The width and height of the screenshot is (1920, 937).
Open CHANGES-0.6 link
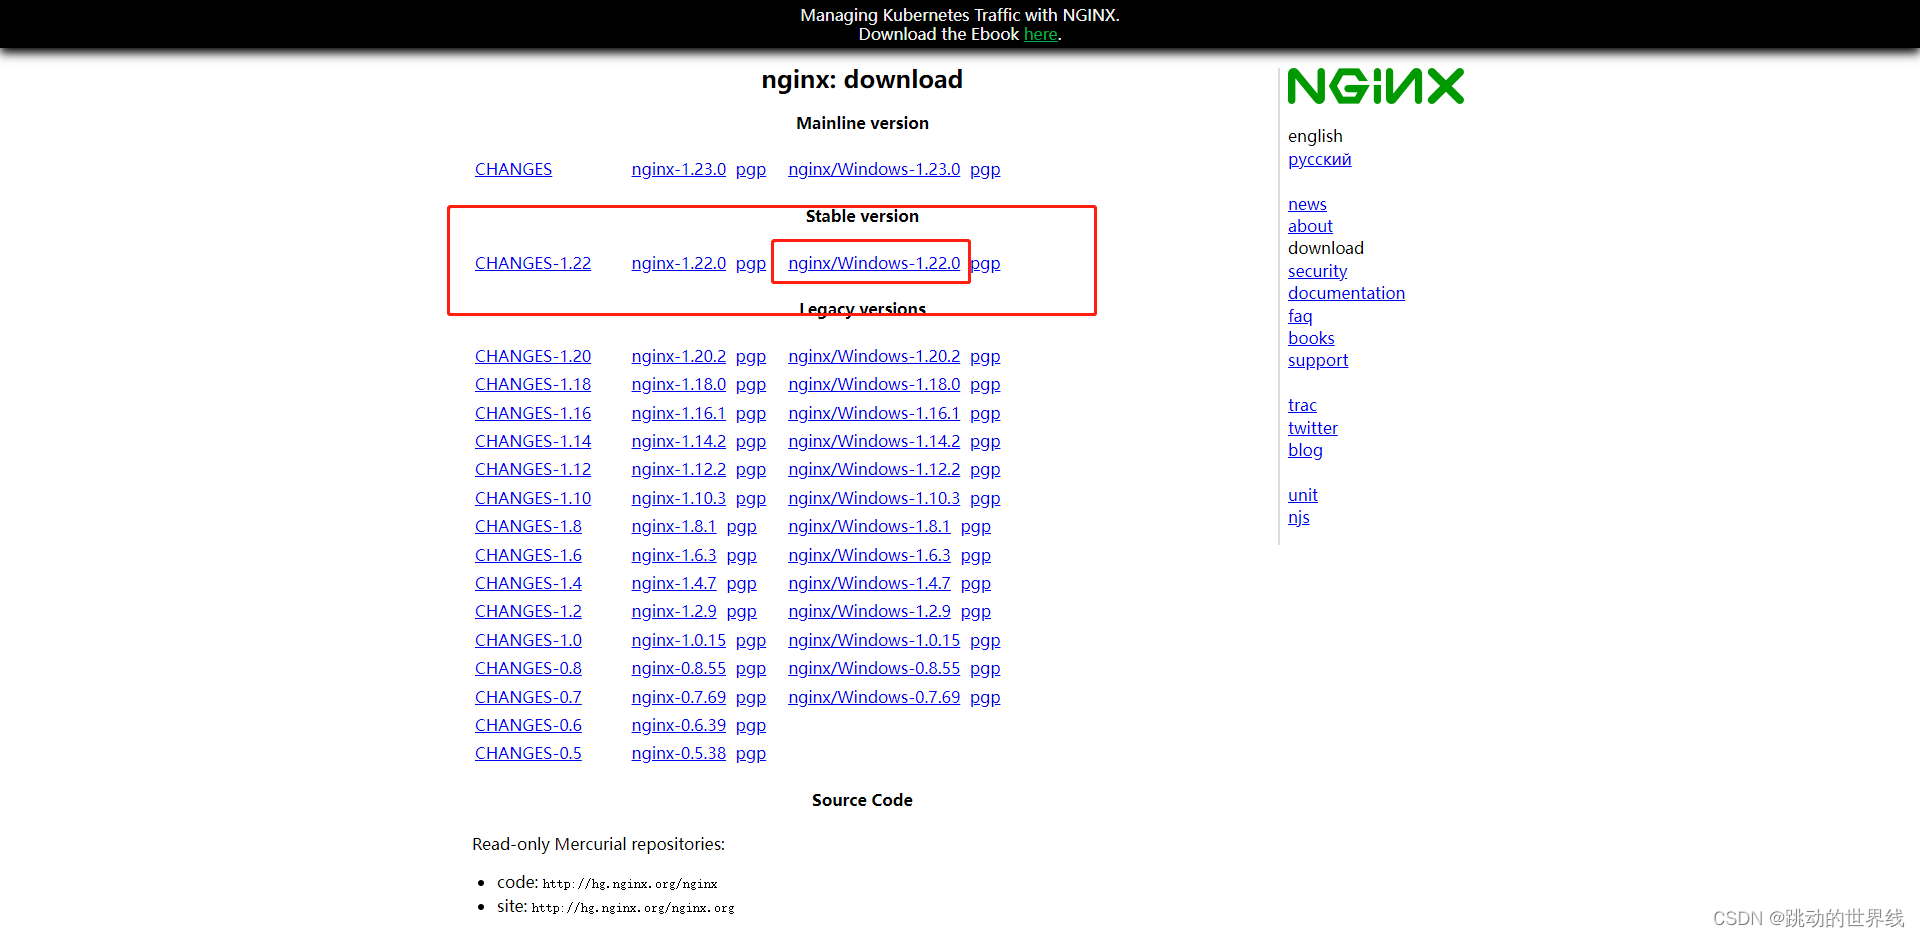528,725
